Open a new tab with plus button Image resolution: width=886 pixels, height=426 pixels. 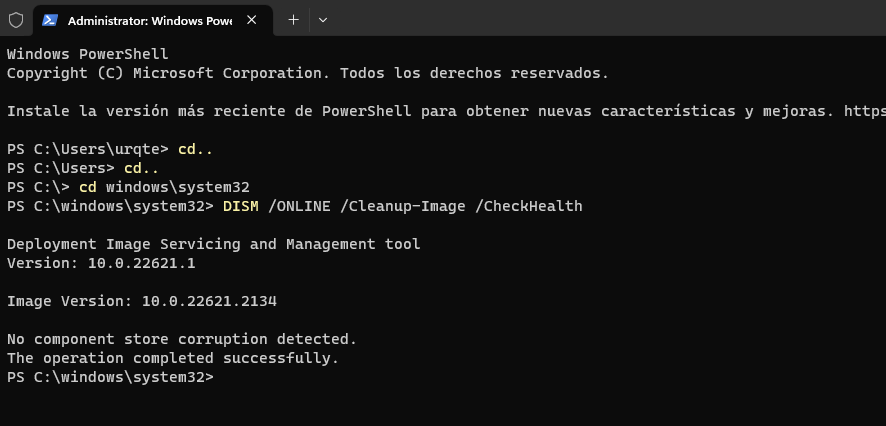(293, 20)
